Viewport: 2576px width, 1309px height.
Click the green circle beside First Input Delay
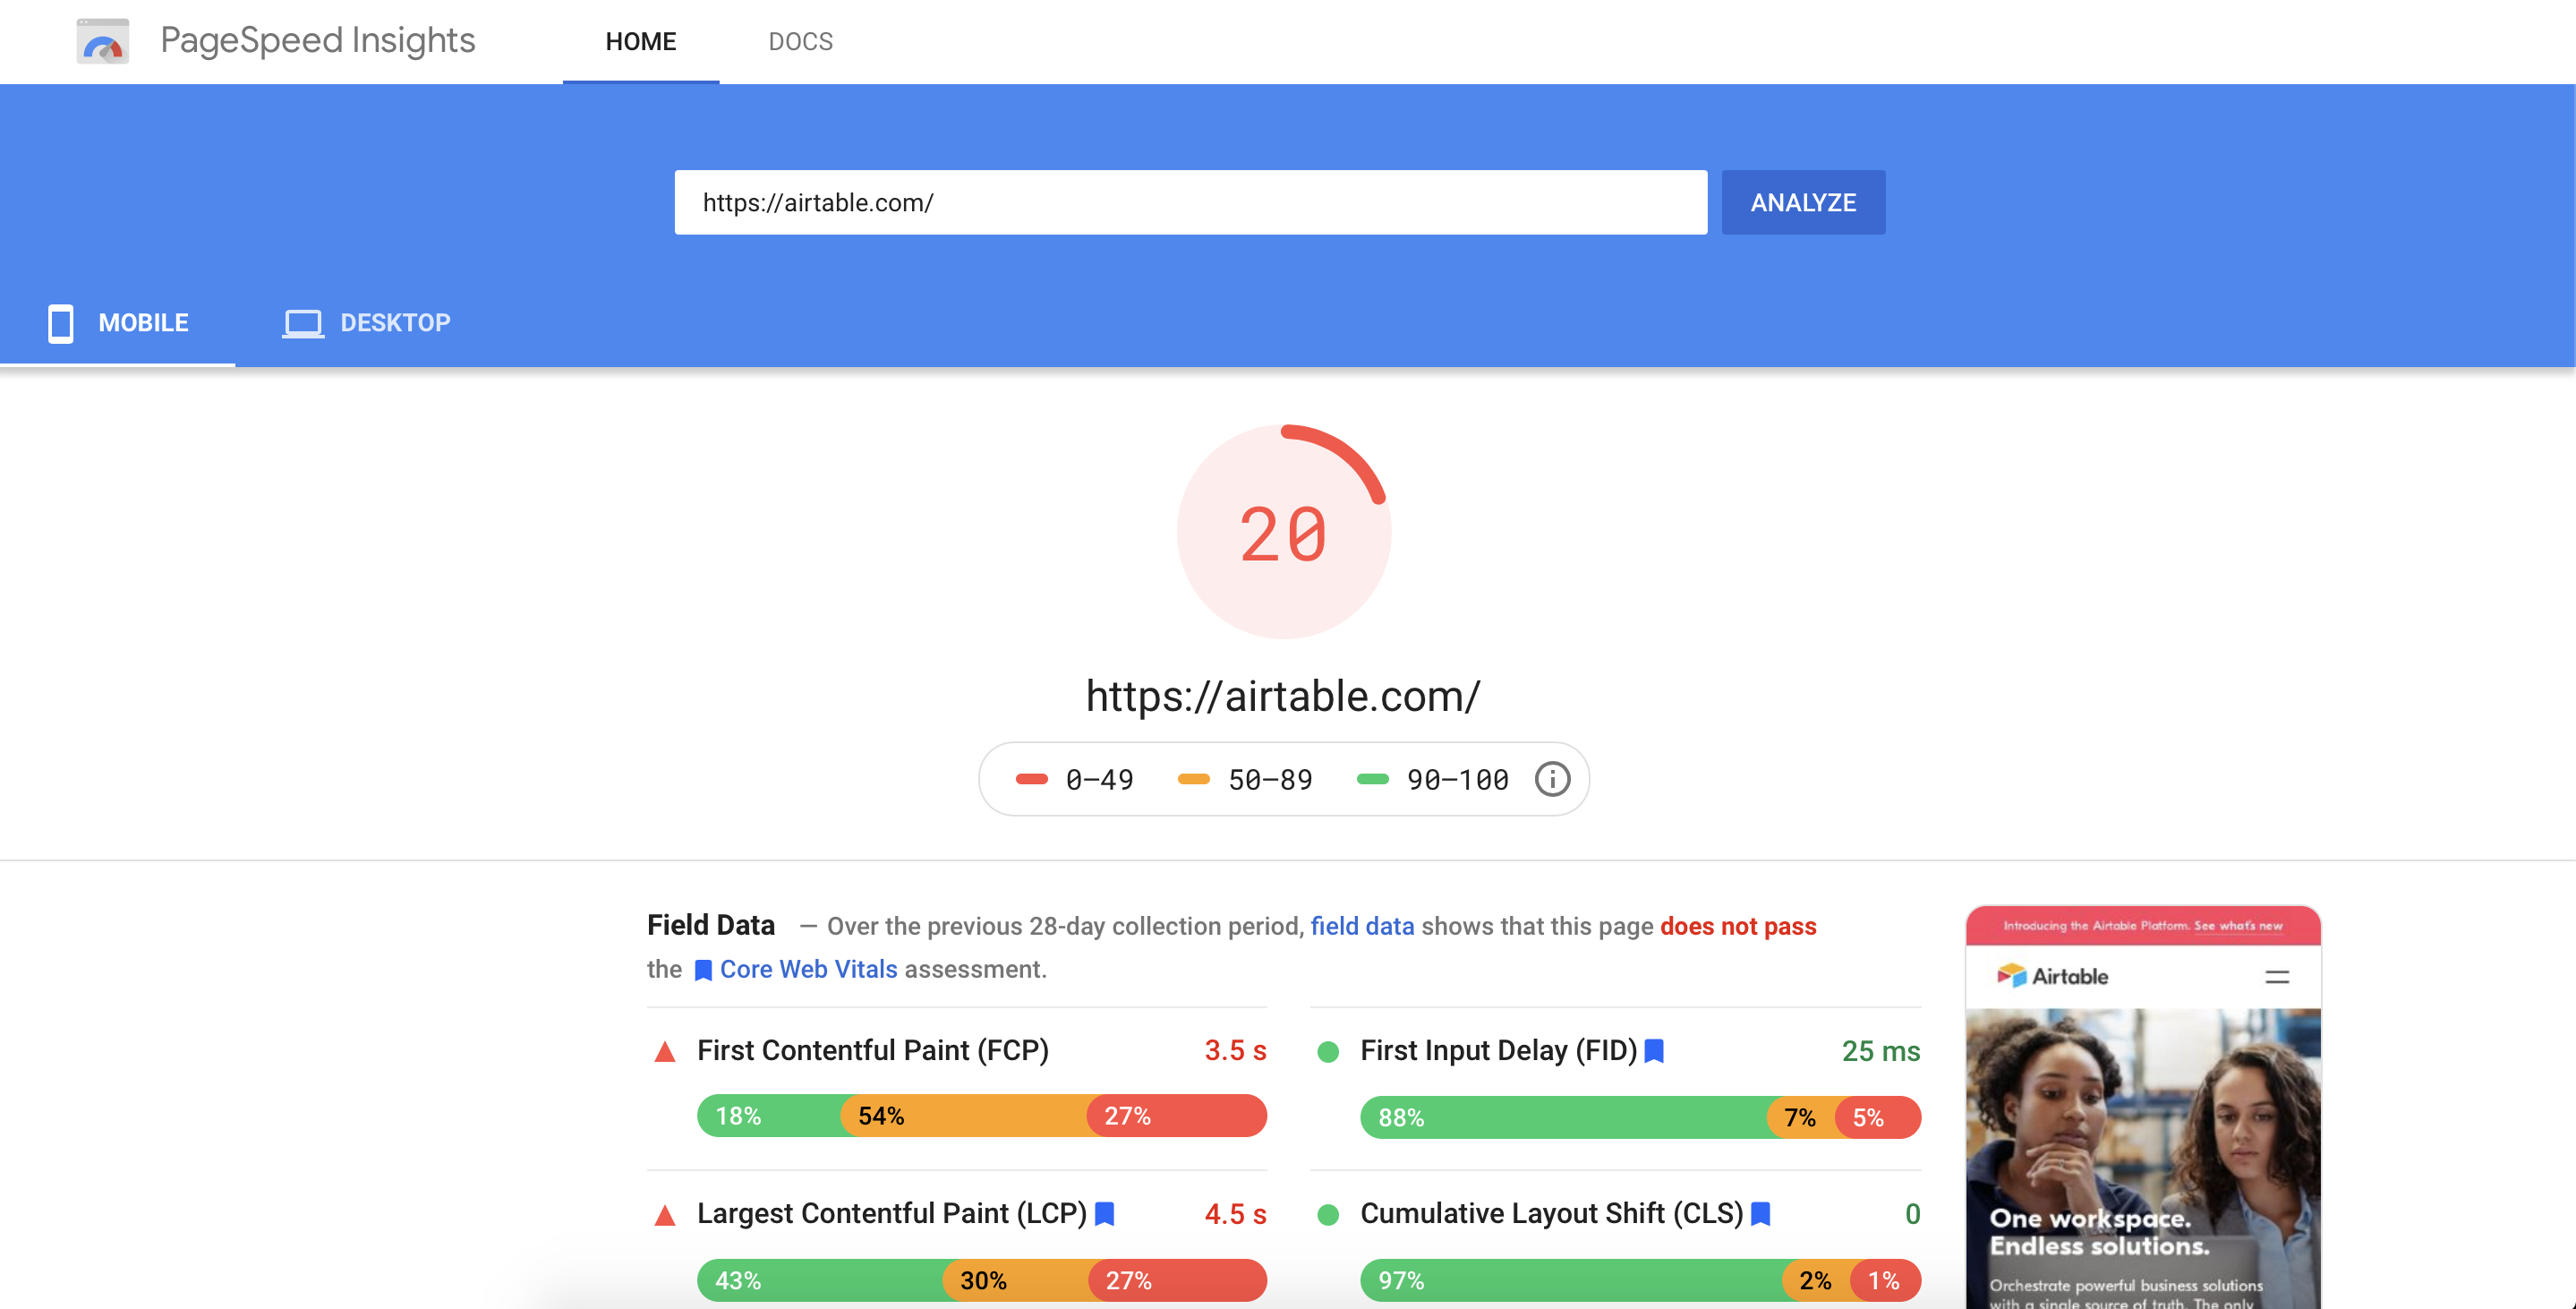[x=1328, y=1052]
